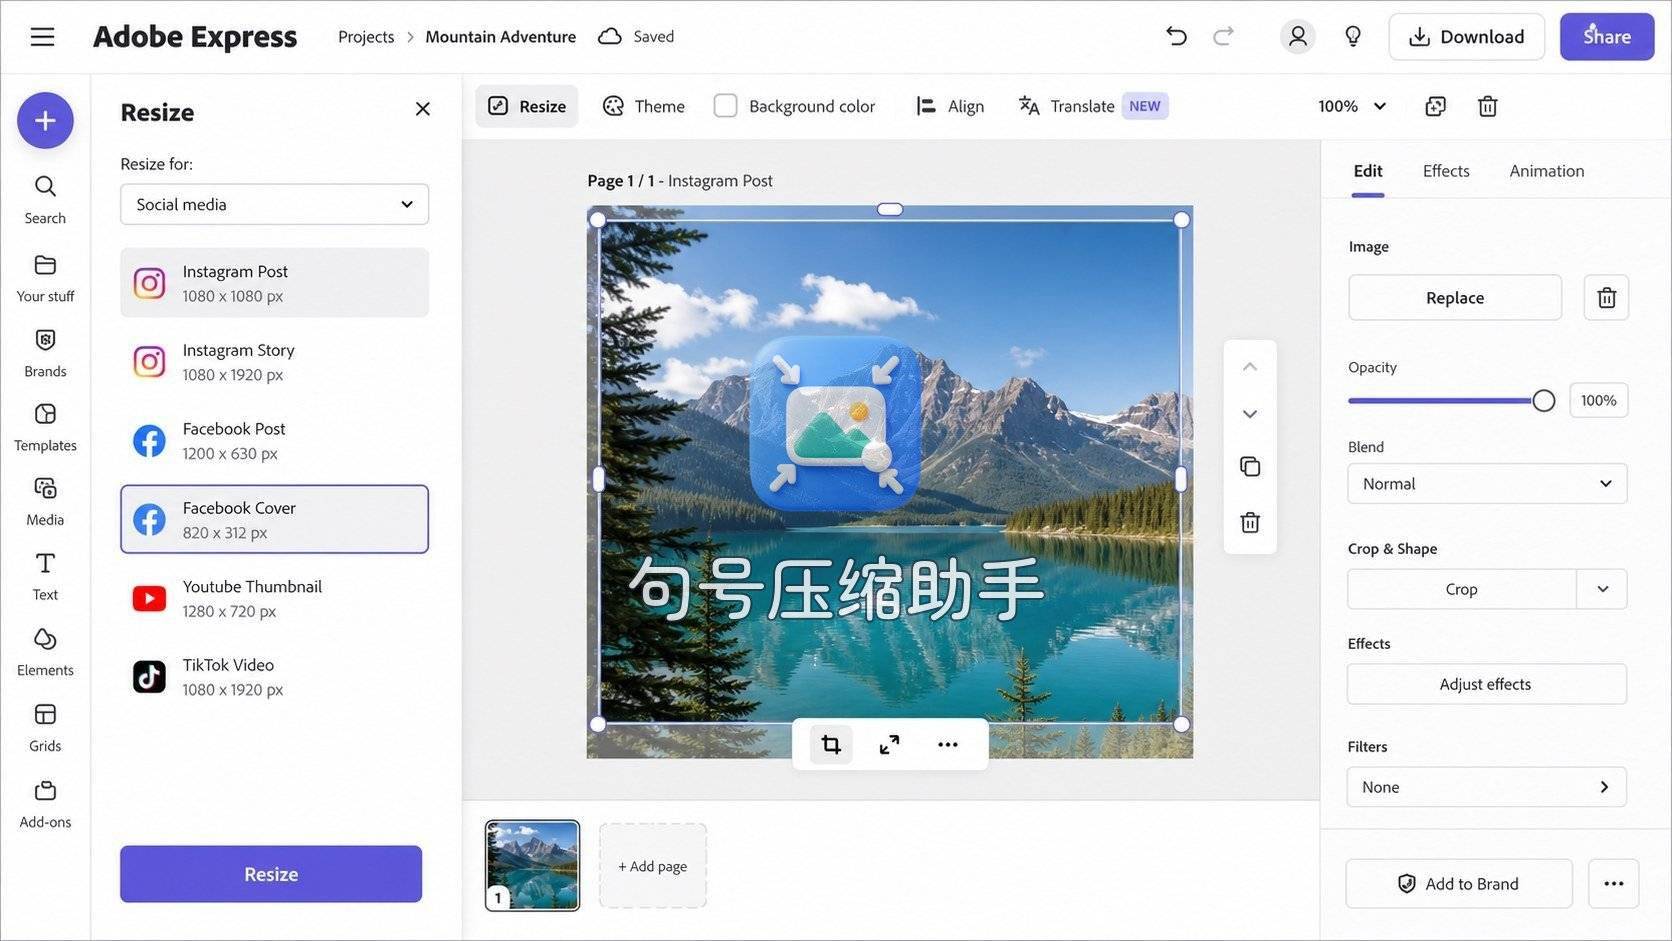The image size is (1672, 941).
Task: Click trash icon in canvas side toolbar
Action: [x=1250, y=522]
